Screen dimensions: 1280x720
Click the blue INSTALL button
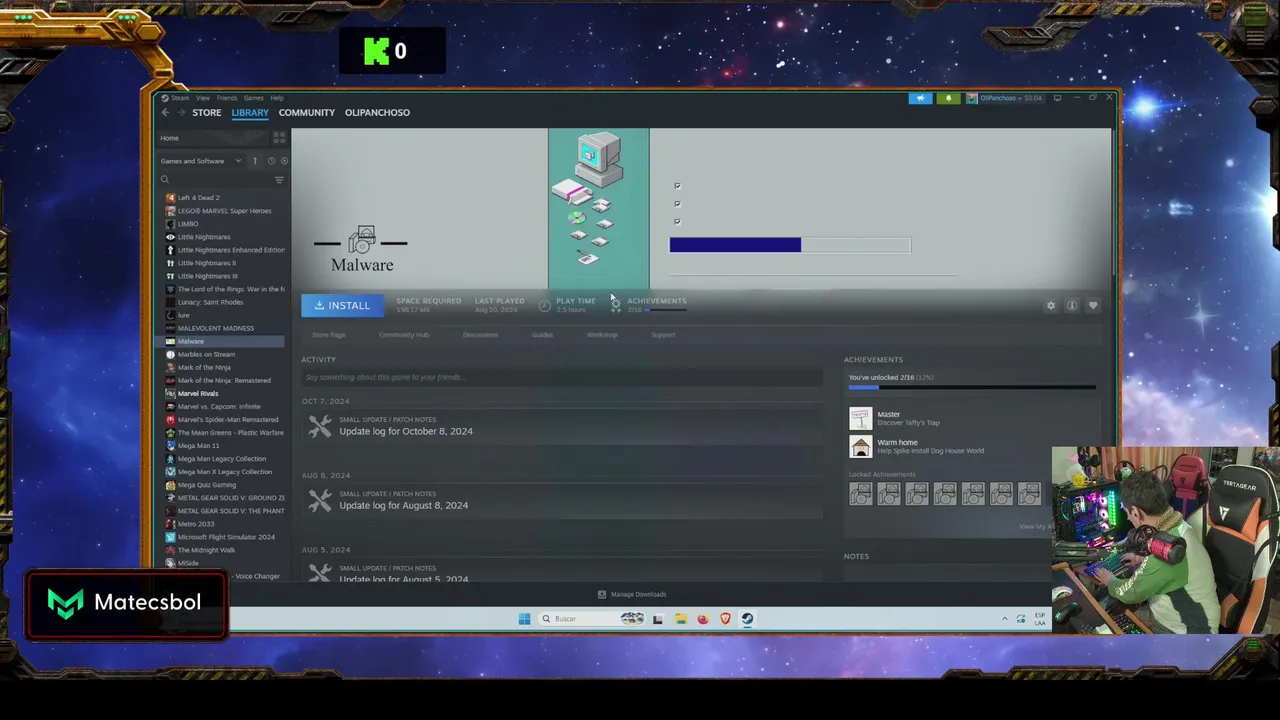pyautogui.click(x=342, y=306)
